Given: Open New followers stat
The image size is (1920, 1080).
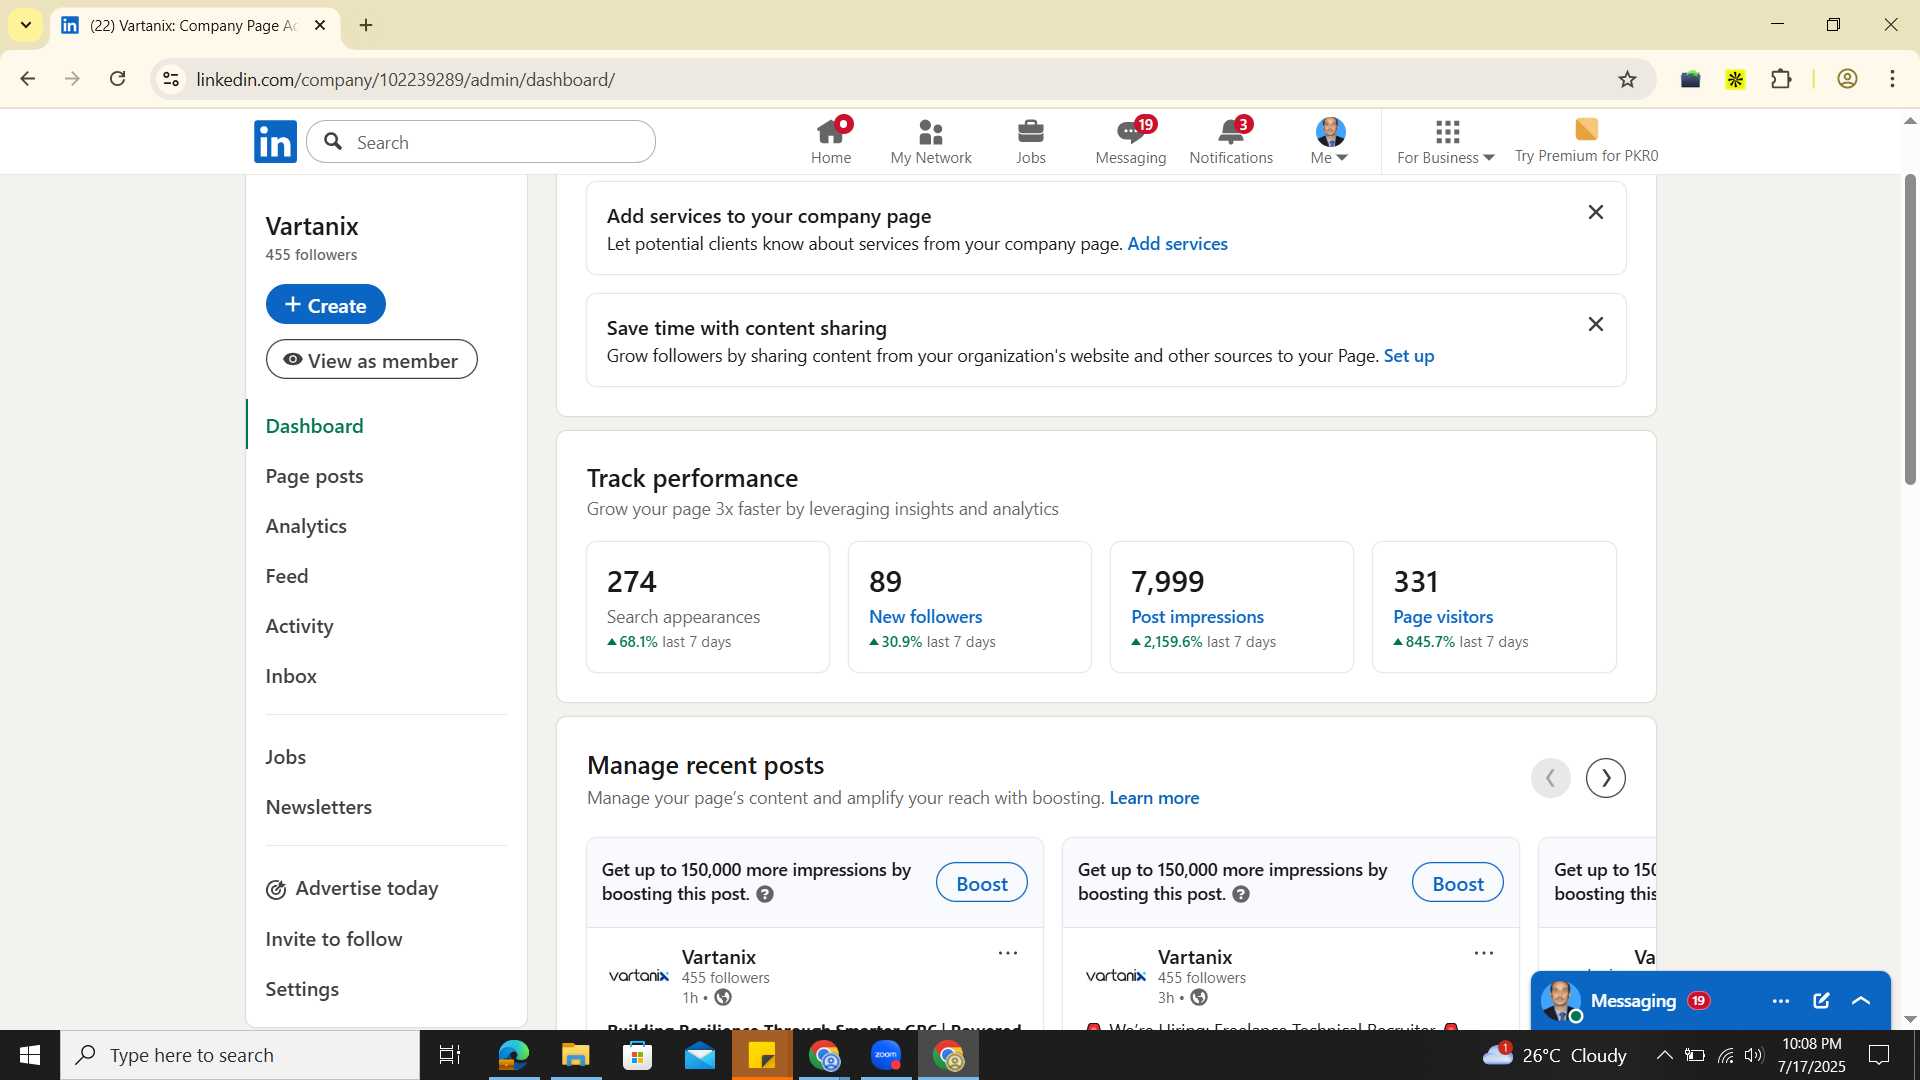Looking at the screenshot, I should click(x=925, y=617).
